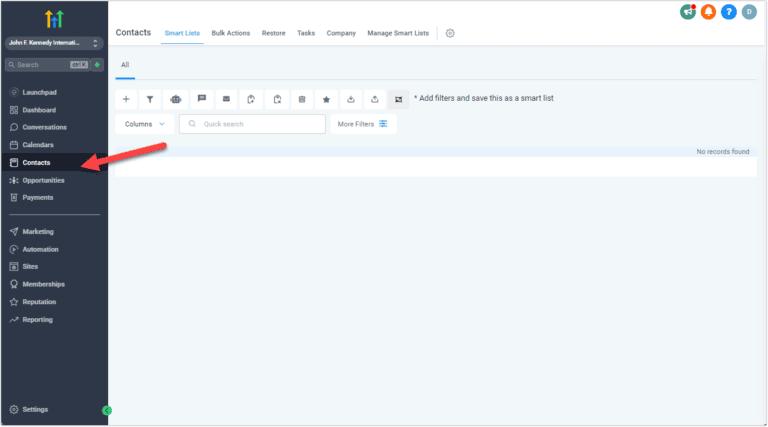Click the import contacts upload icon
This screenshot has width=768, height=427.
[x=375, y=99]
